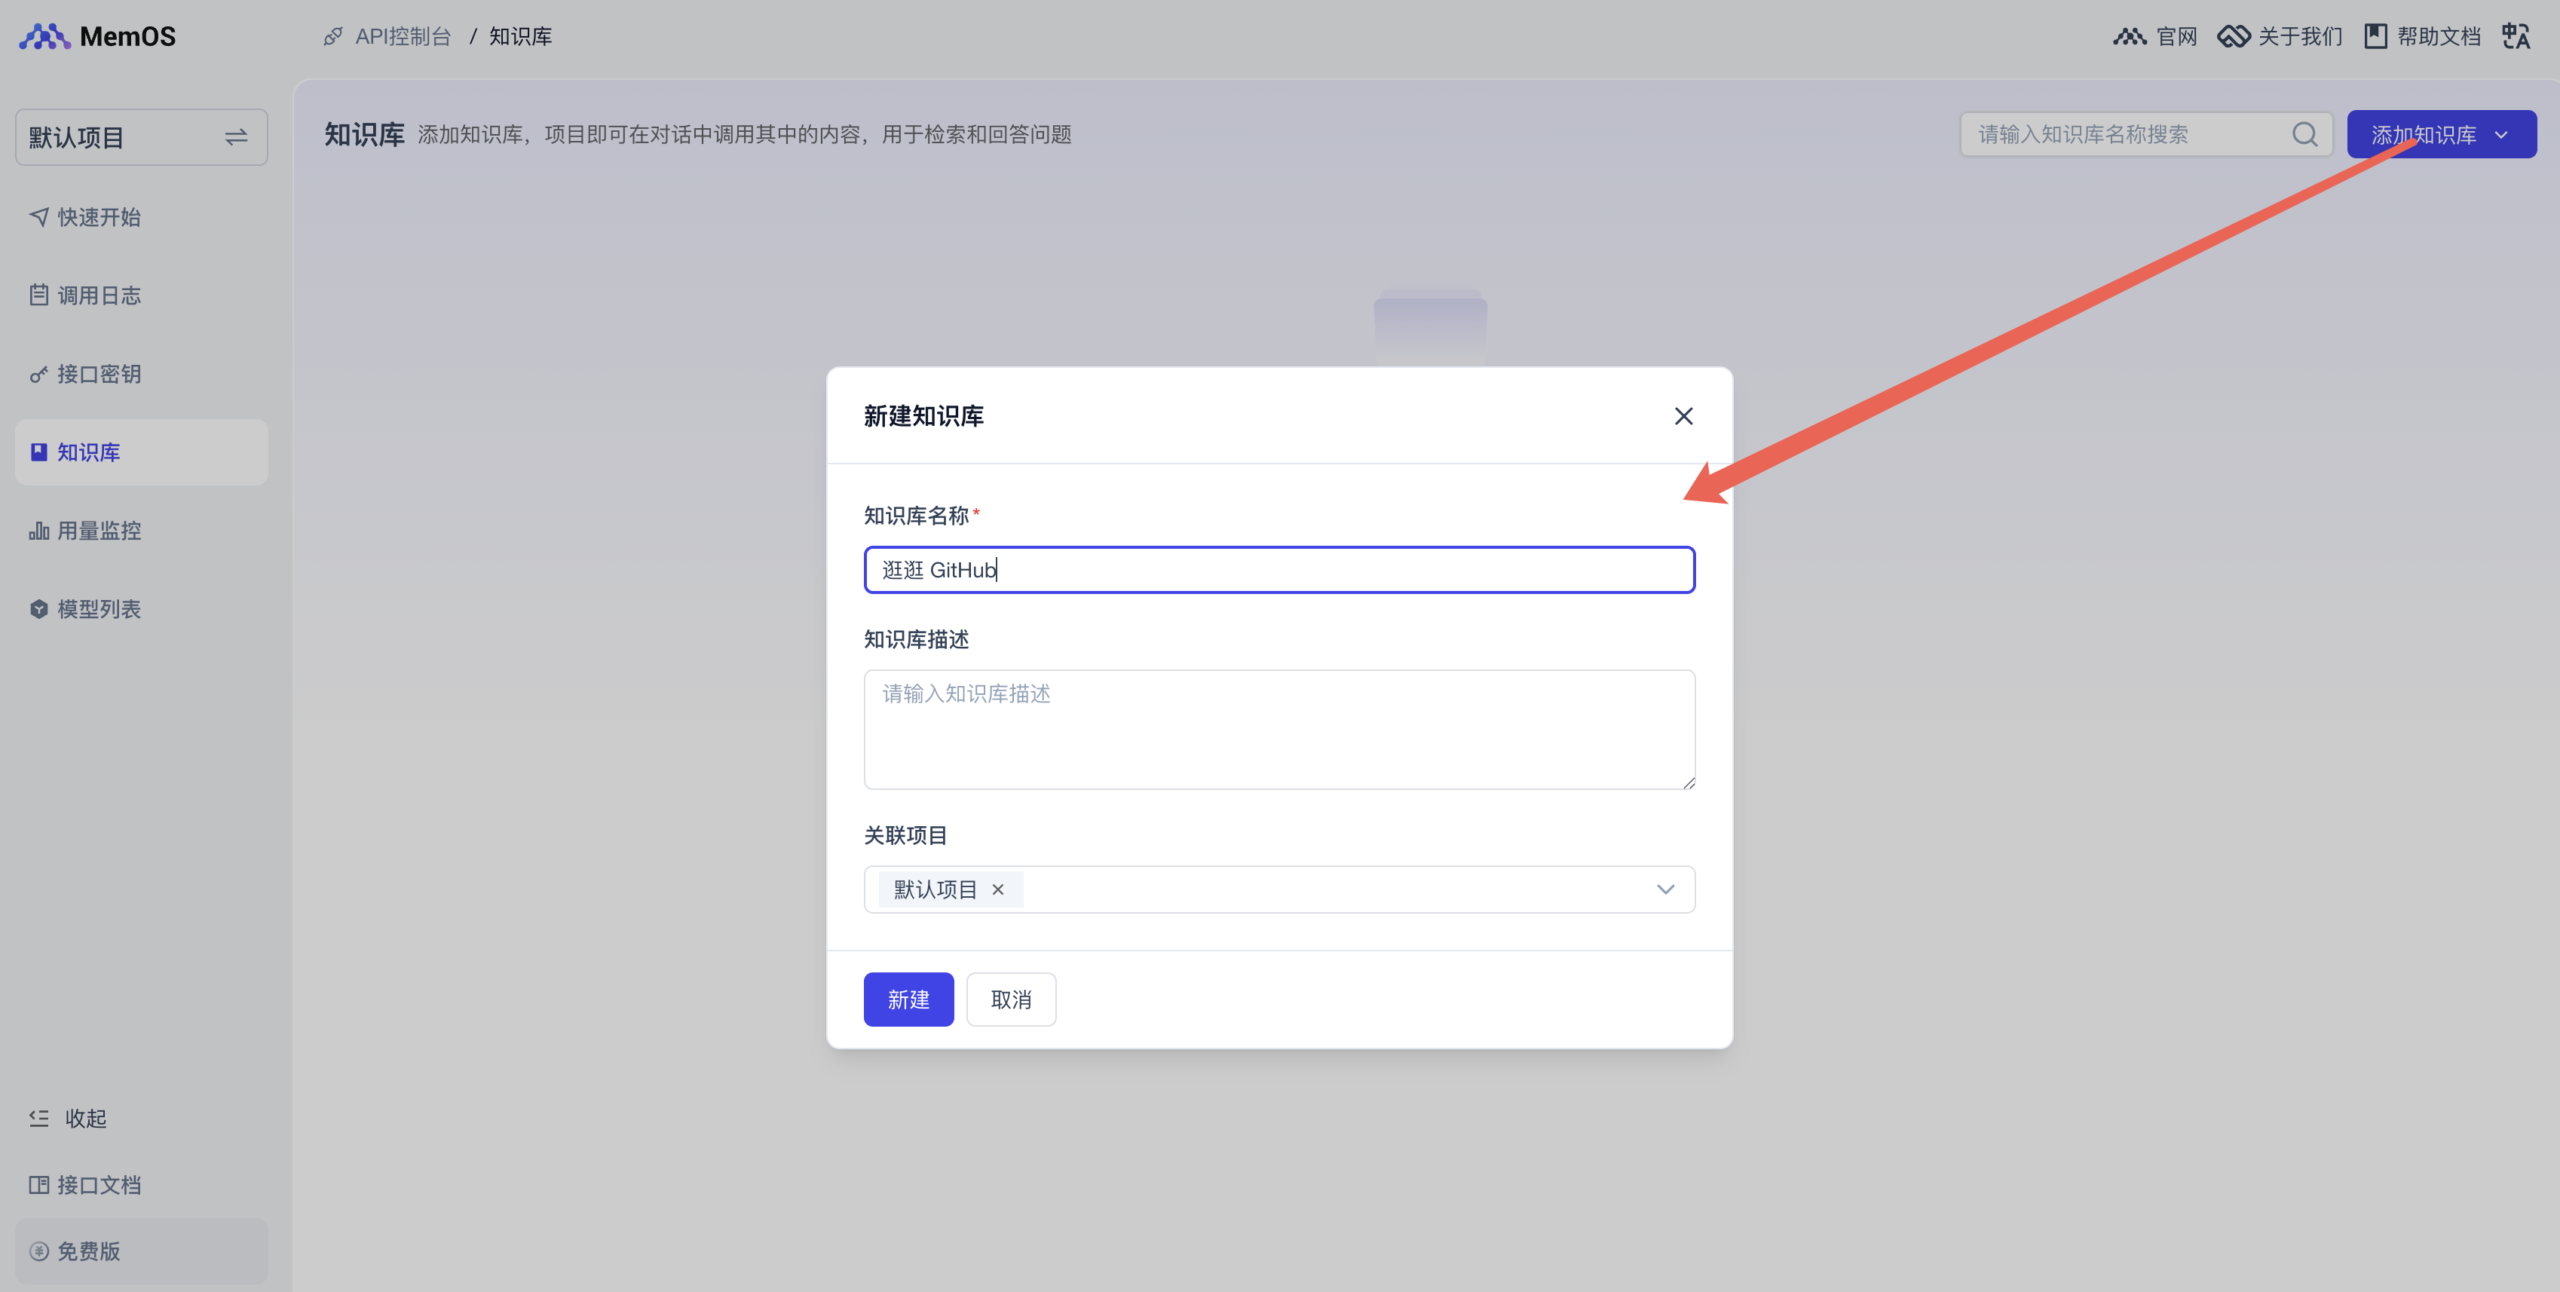Close the 新建知识库 dialog with X
Image resolution: width=2560 pixels, height=1292 pixels.
[x=1684, y=415]
